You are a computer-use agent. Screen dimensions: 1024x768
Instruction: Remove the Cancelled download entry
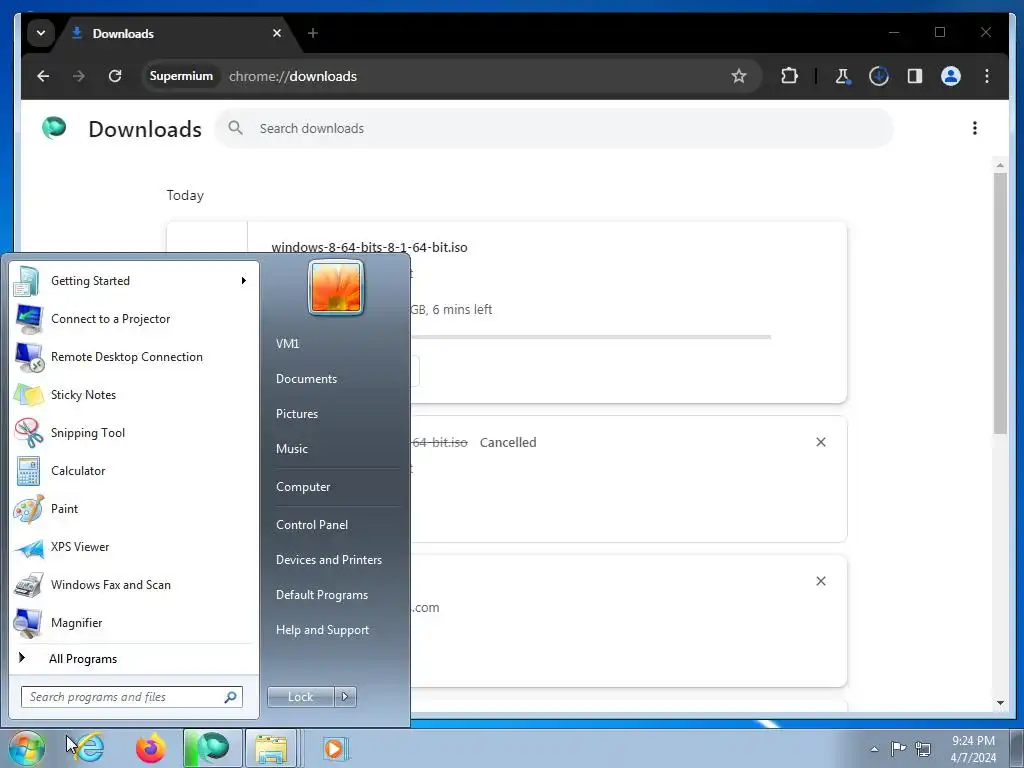821,442
